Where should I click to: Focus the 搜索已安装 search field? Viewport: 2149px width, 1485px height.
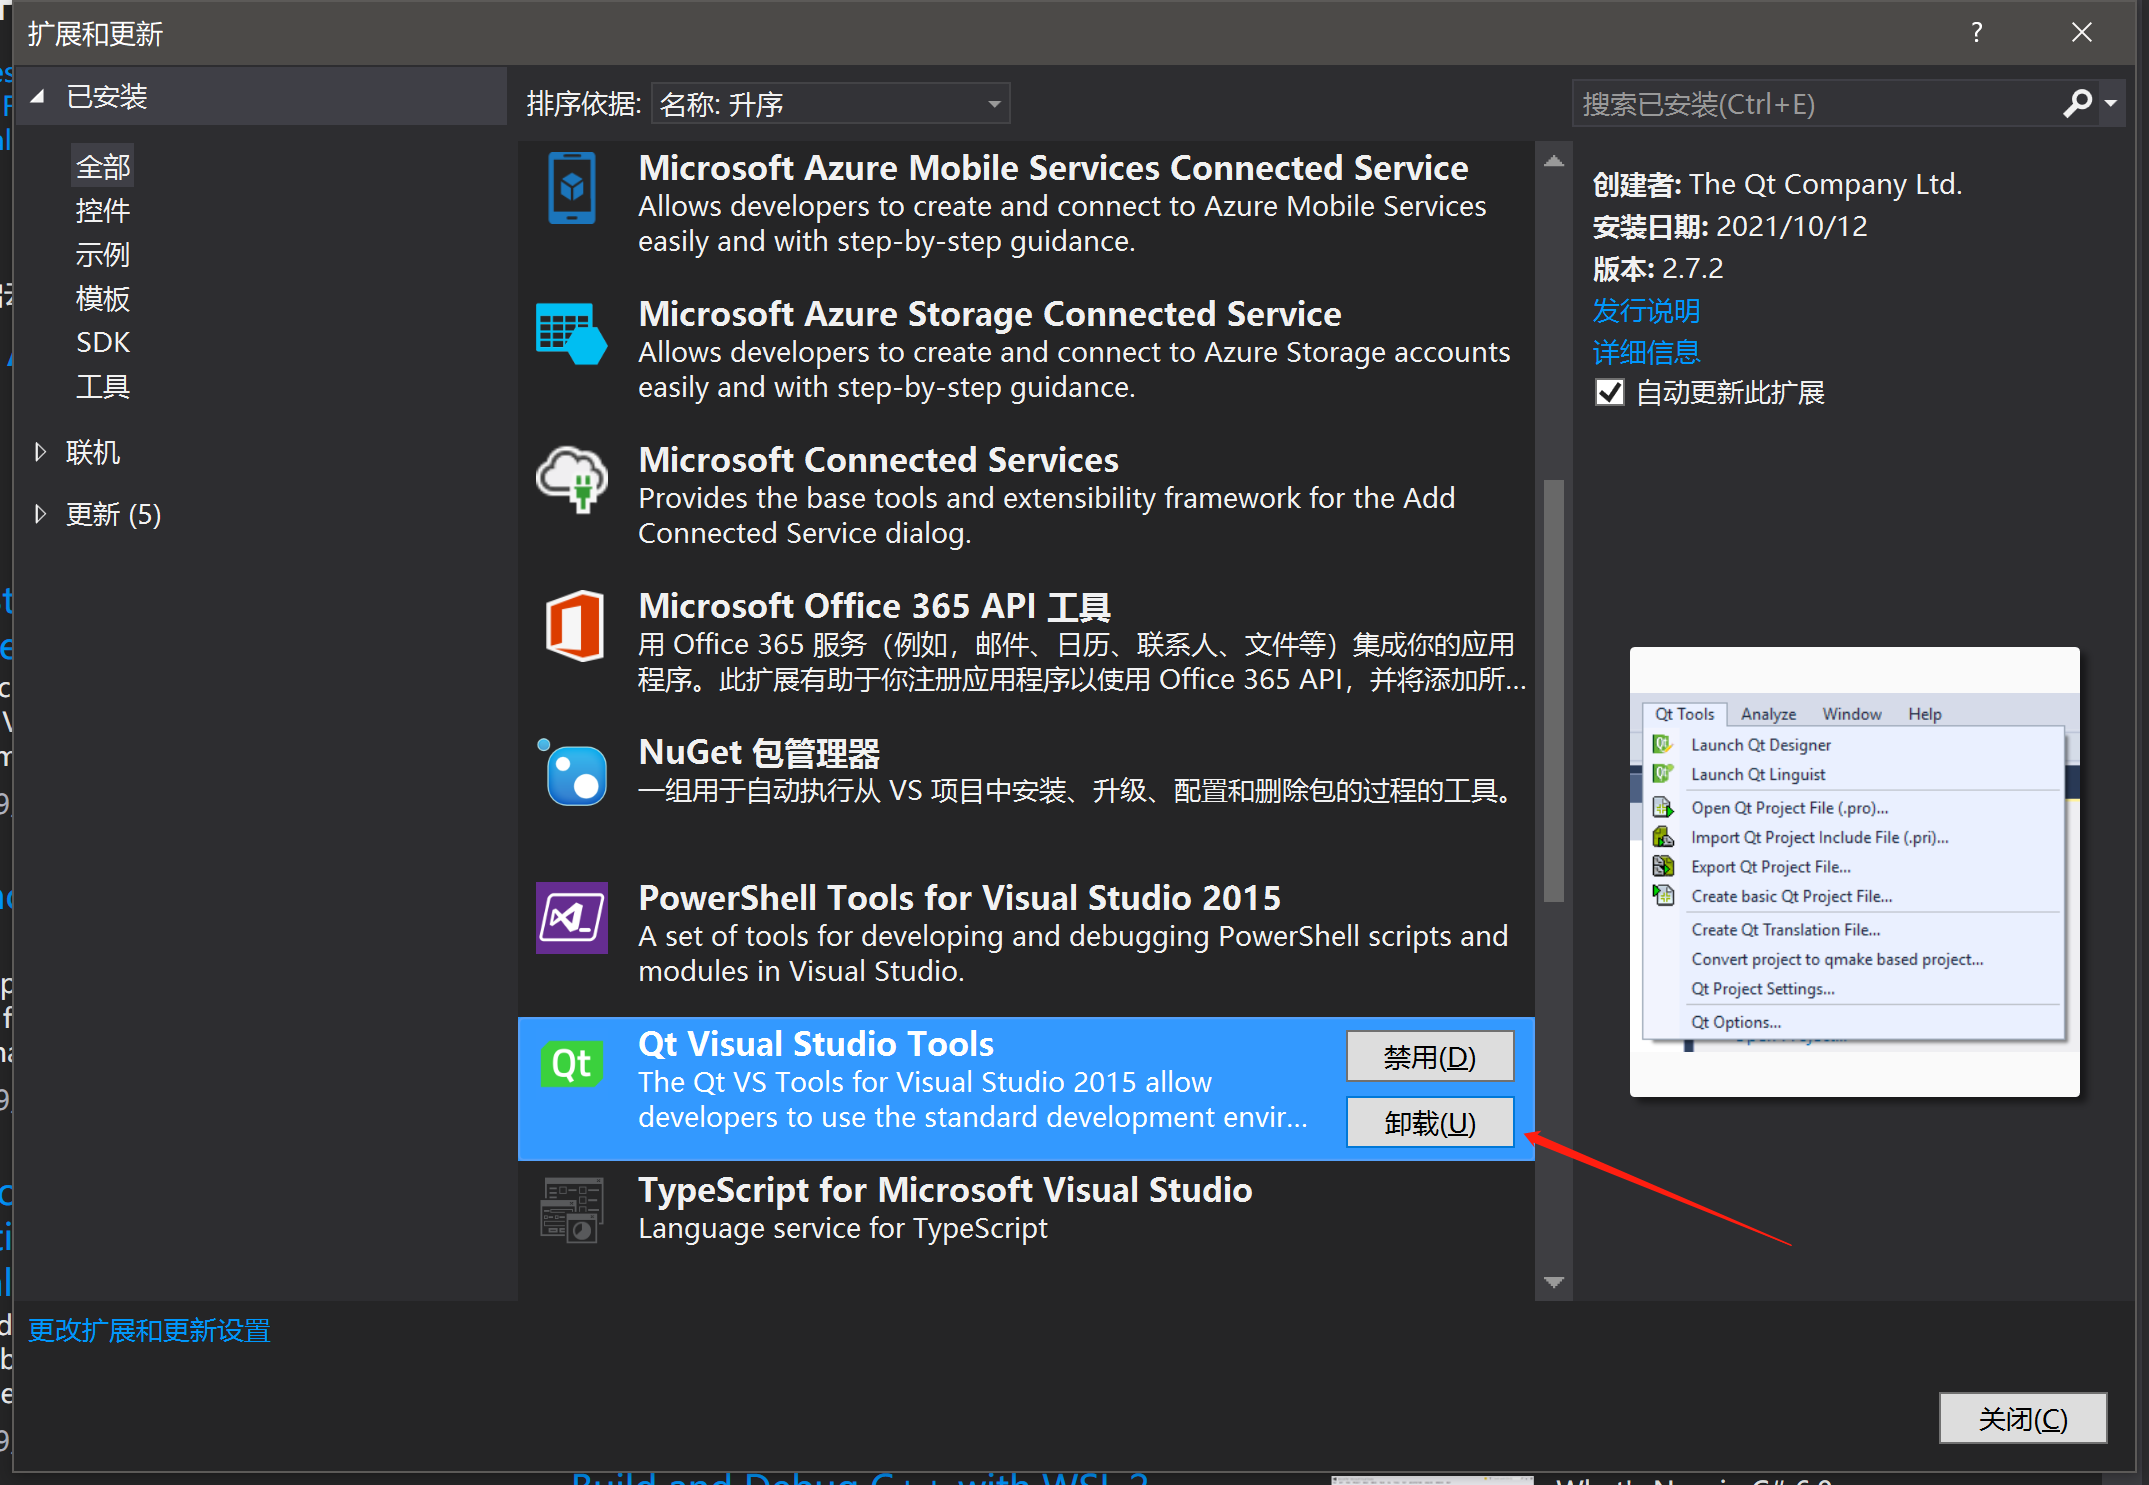click(x=1815, y=103)
